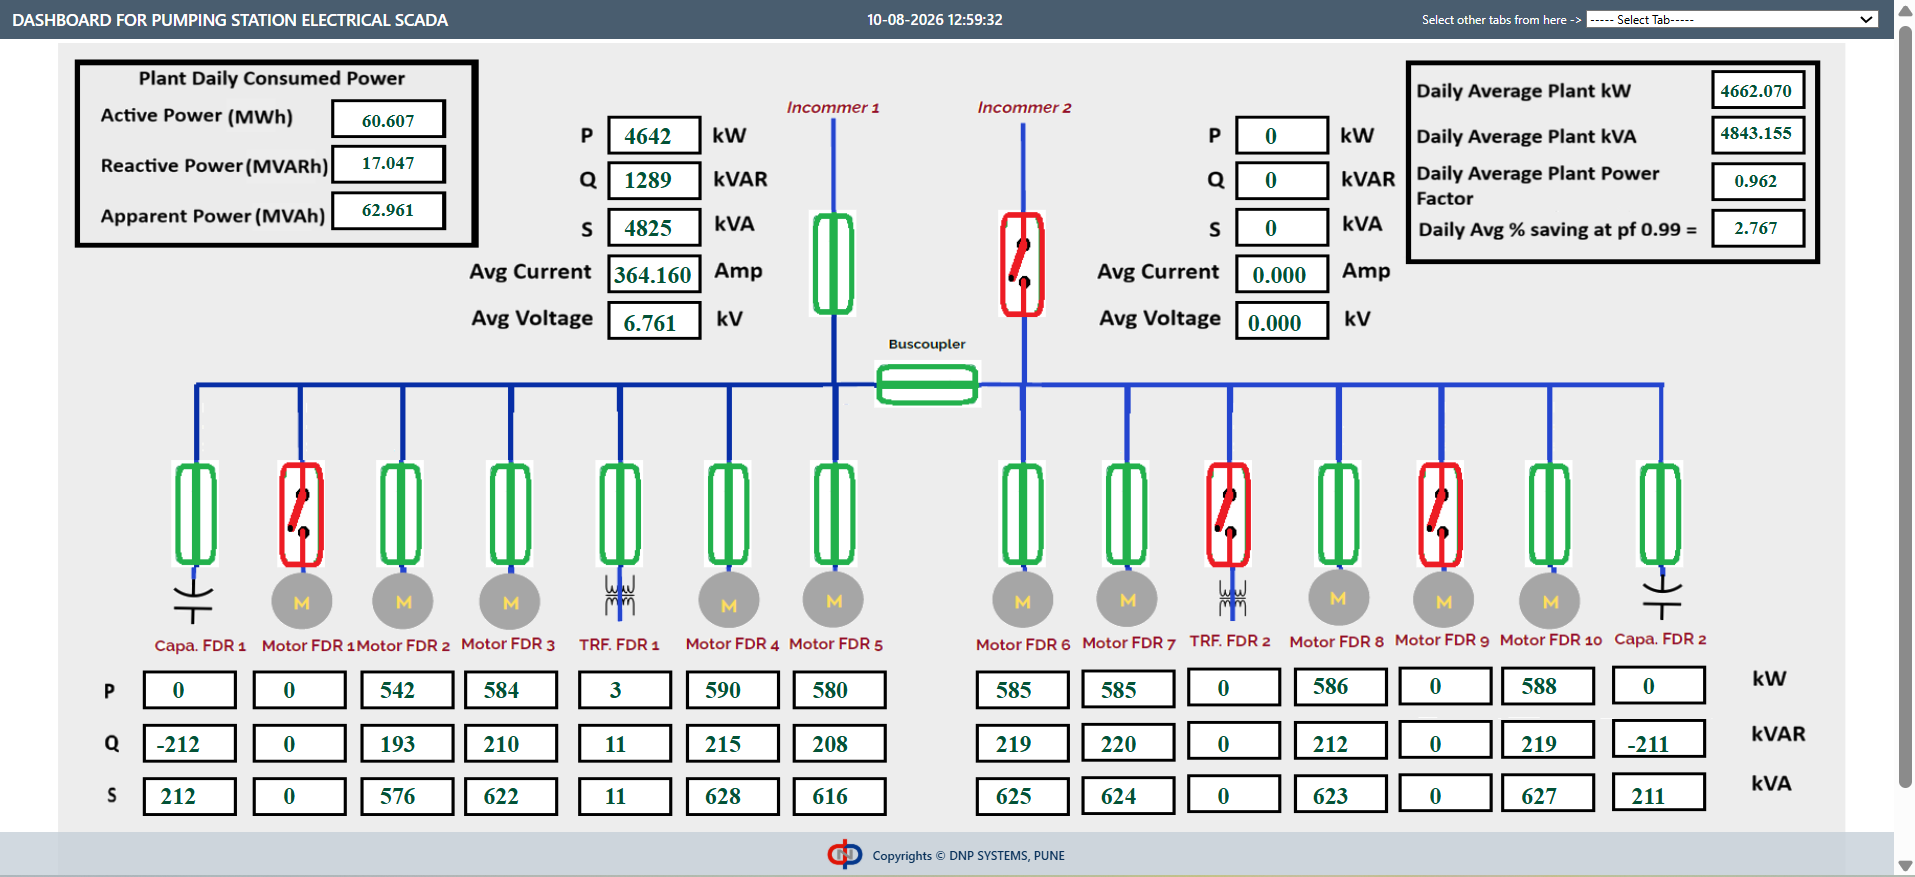This screenshot has width=1915, height=877.
Task: Click Motor FDR 2 kW value 542
Action: (407, 690)
